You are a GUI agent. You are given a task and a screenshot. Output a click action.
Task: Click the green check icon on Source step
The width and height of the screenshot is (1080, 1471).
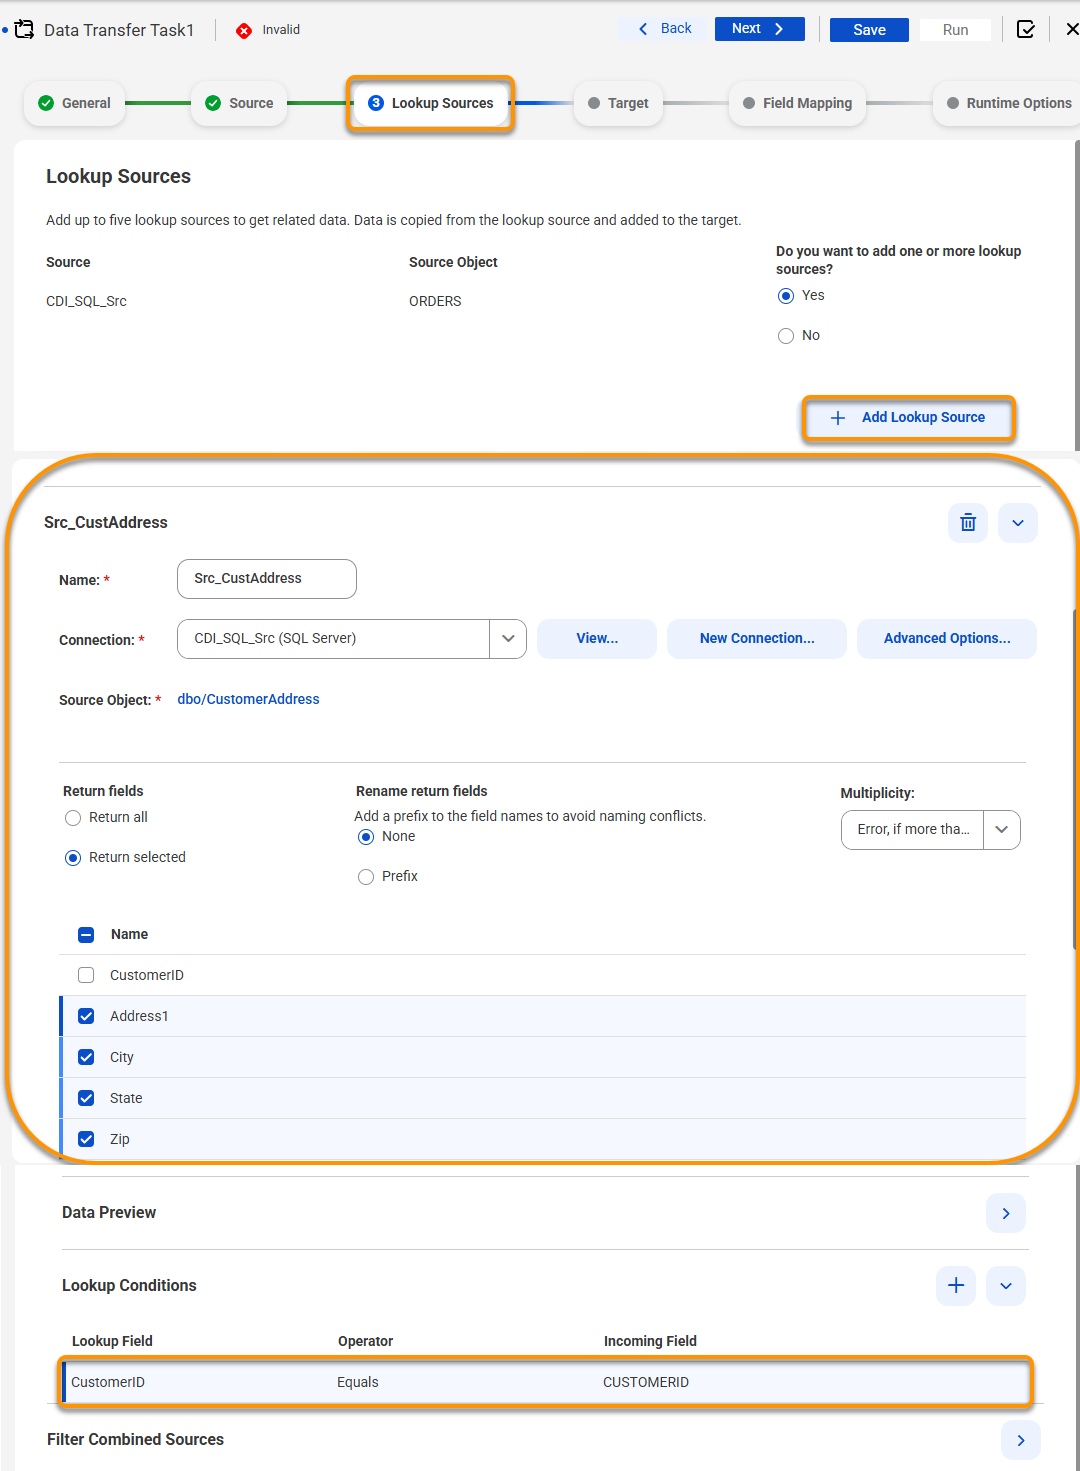point(213,103)
